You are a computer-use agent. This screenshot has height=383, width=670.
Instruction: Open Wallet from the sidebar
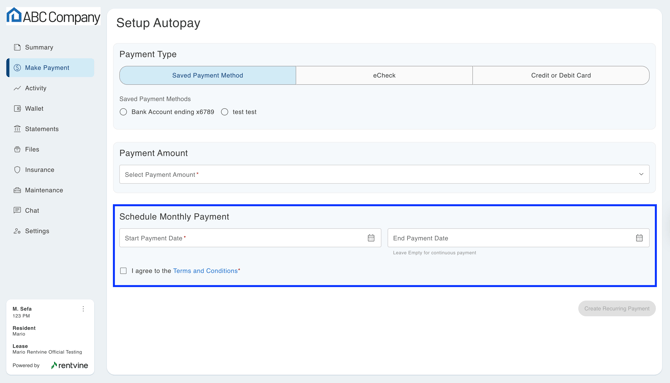coord(50,109)
